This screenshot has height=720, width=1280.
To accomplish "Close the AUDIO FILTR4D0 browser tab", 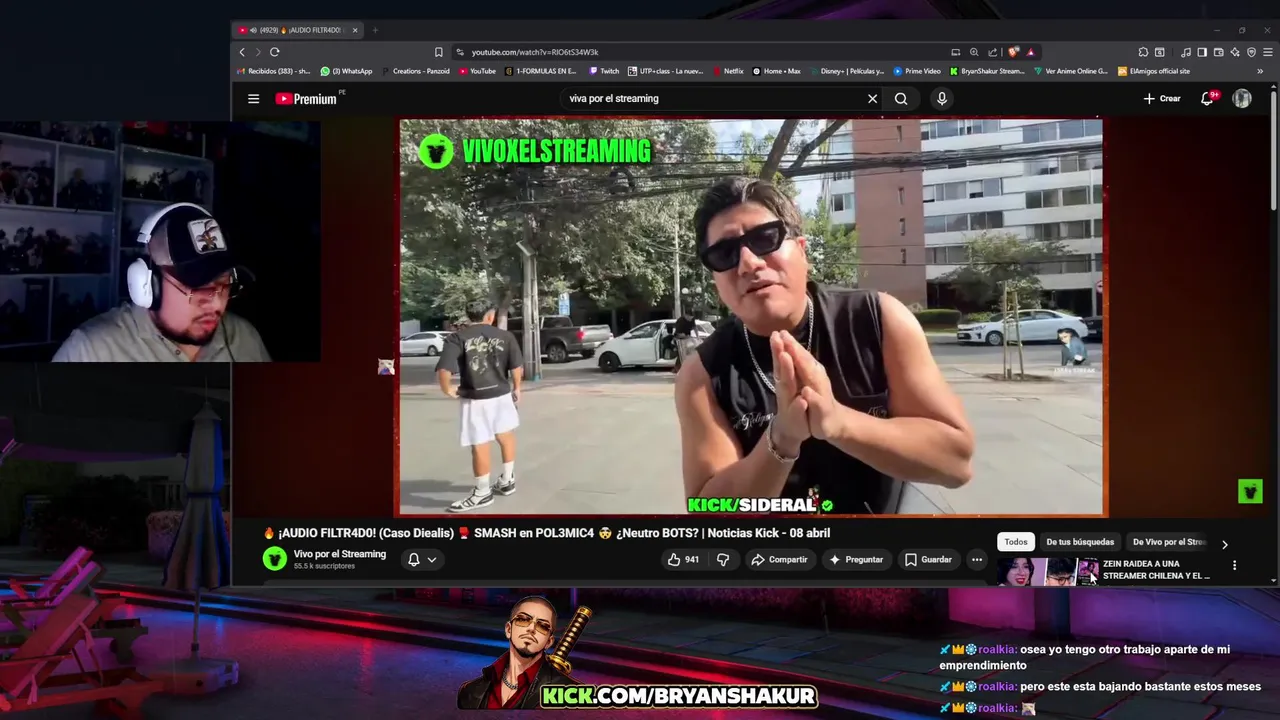I will [x=355, y=30].
